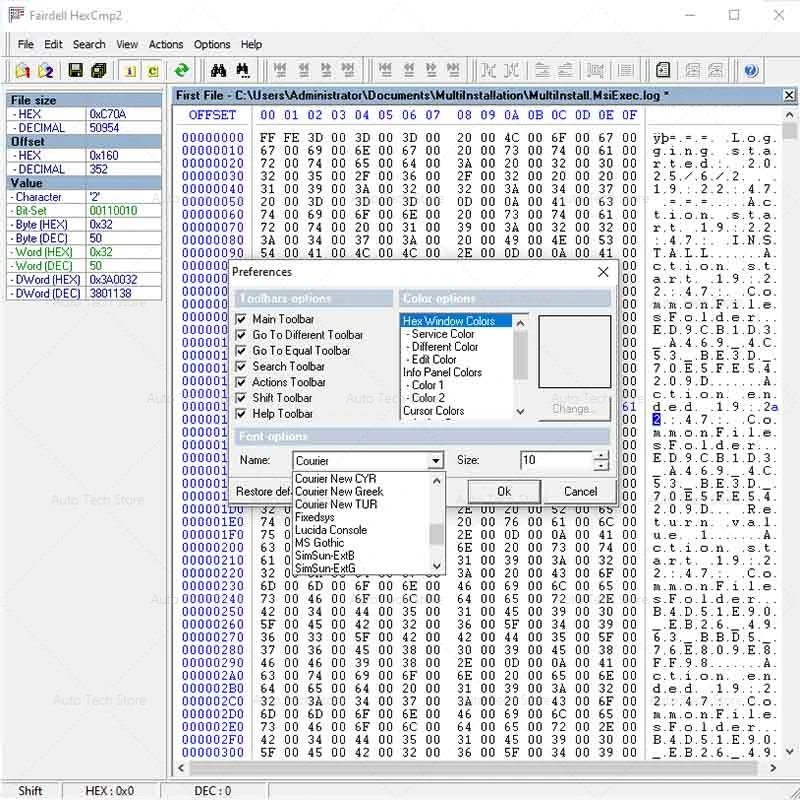The height and width of the screenshot is (800, 800).
Task: Click the blue Help question-mark icon
Action: 751,70
